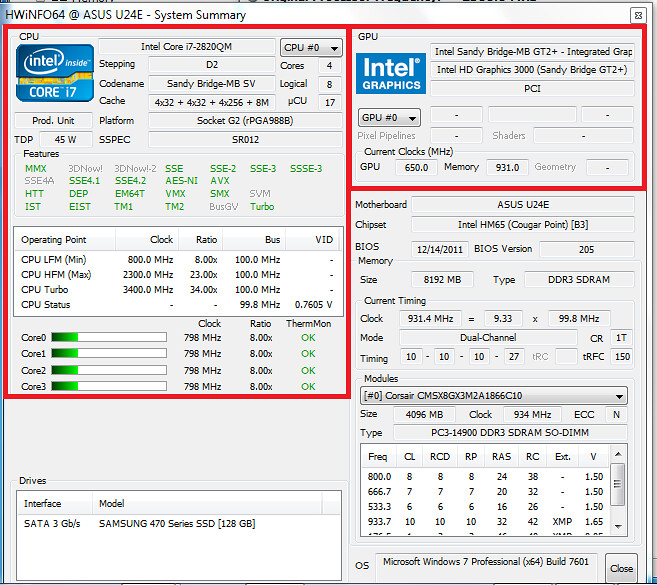Image resolution: width=657 pixels, height=585 pixels.
Task: Click the 8192 MB memory size field
Action: tap(442, 280)
